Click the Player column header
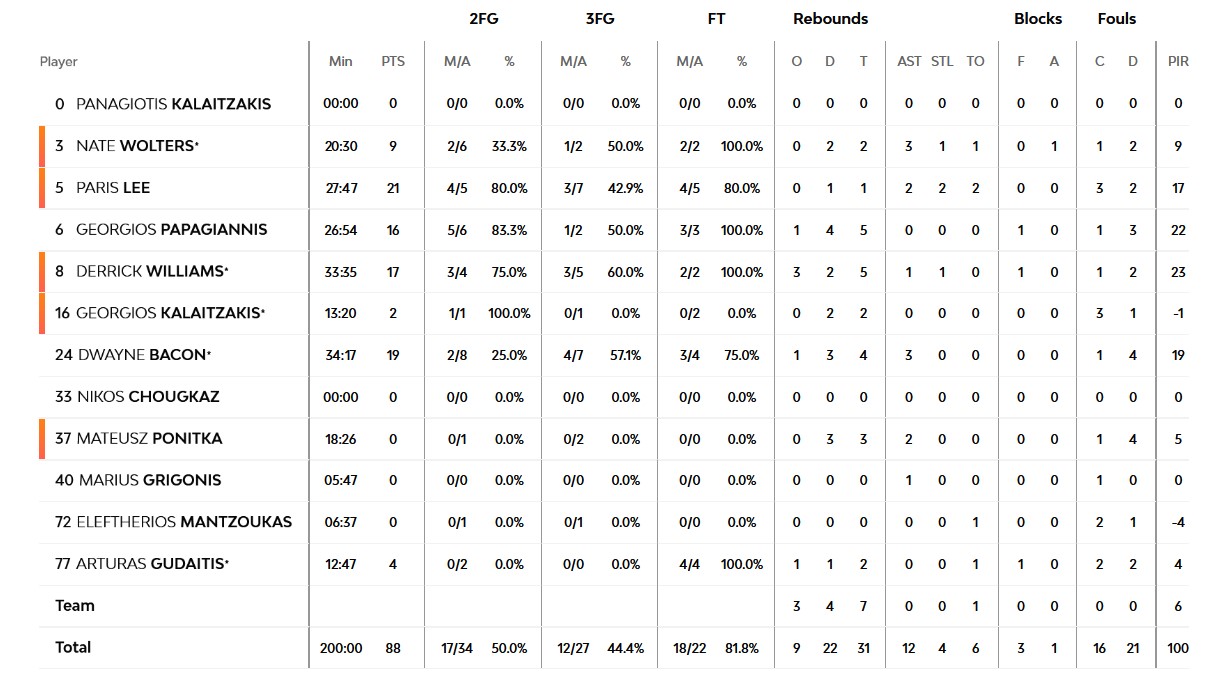The width and height of the screenshot is (1214, 687). click(x=59, y=62)
